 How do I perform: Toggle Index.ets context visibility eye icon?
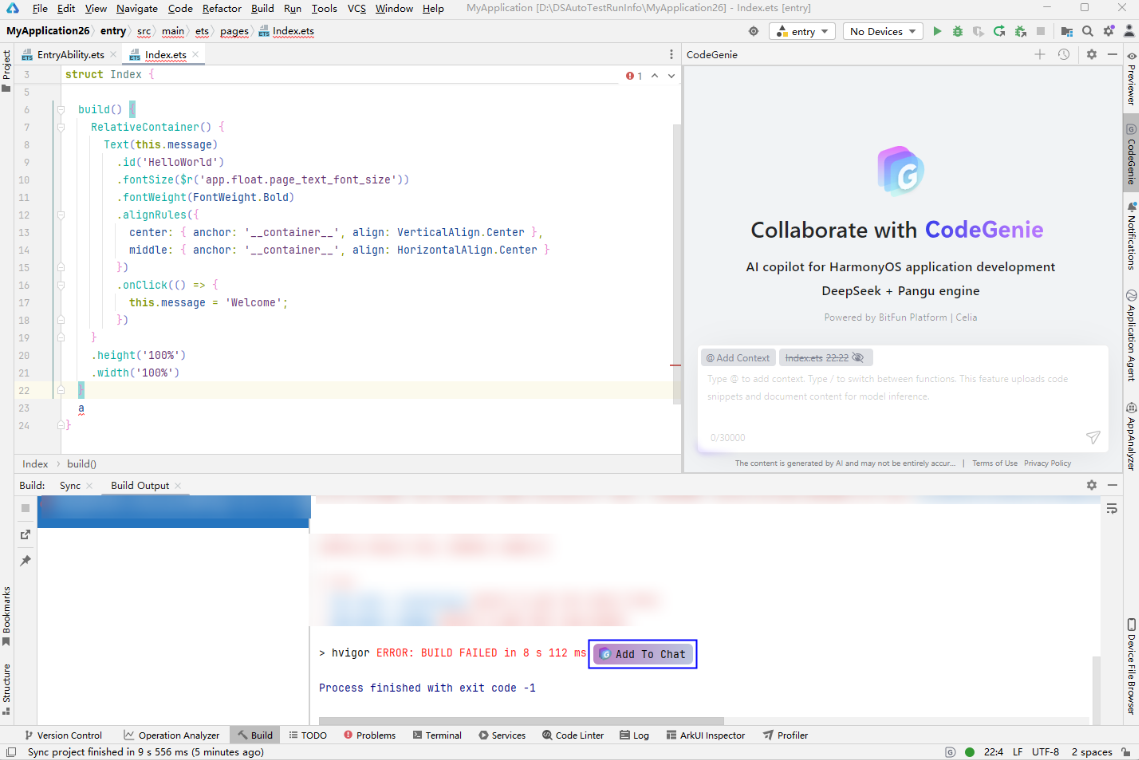[x=858, y=357]
